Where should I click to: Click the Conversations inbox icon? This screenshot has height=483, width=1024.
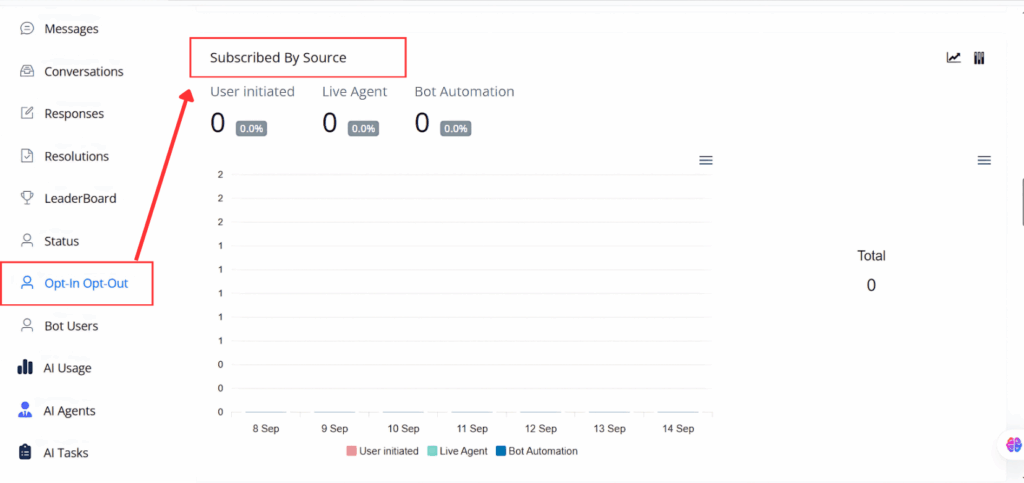point(27,71)
